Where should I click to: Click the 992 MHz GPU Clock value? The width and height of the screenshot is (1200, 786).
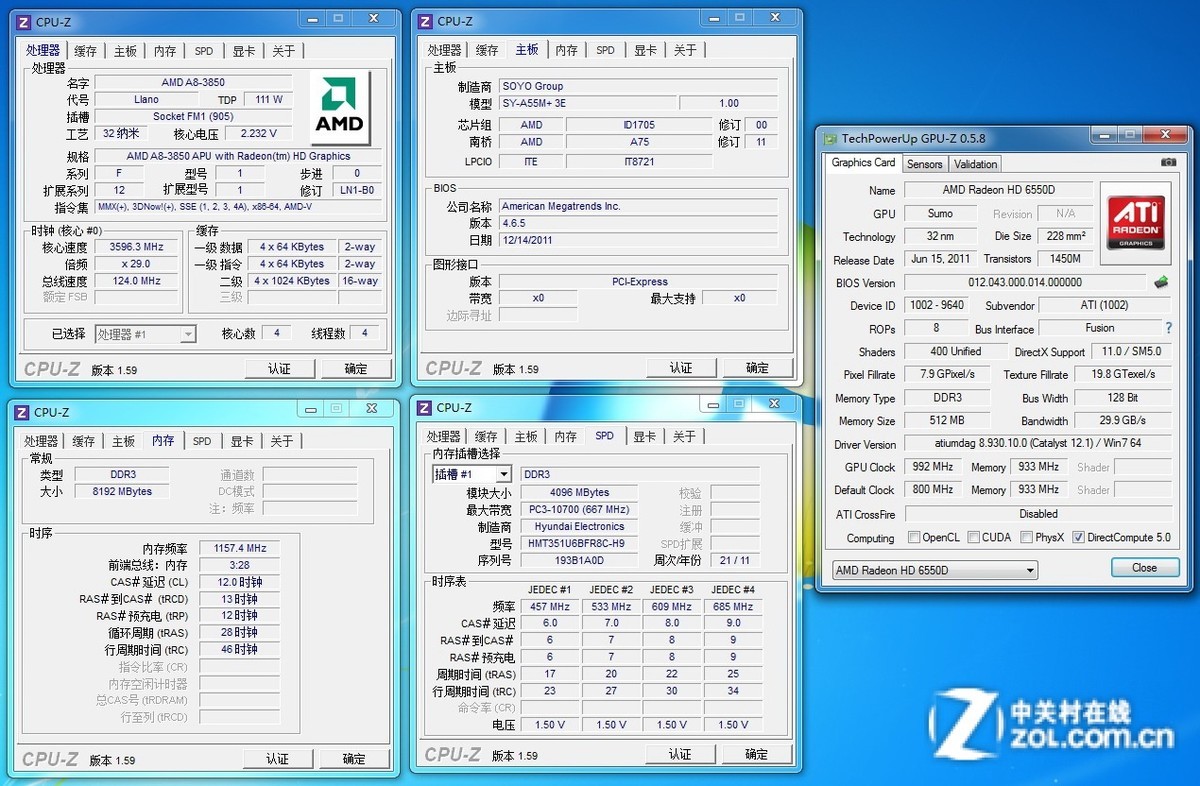click(x=933, y=467)
